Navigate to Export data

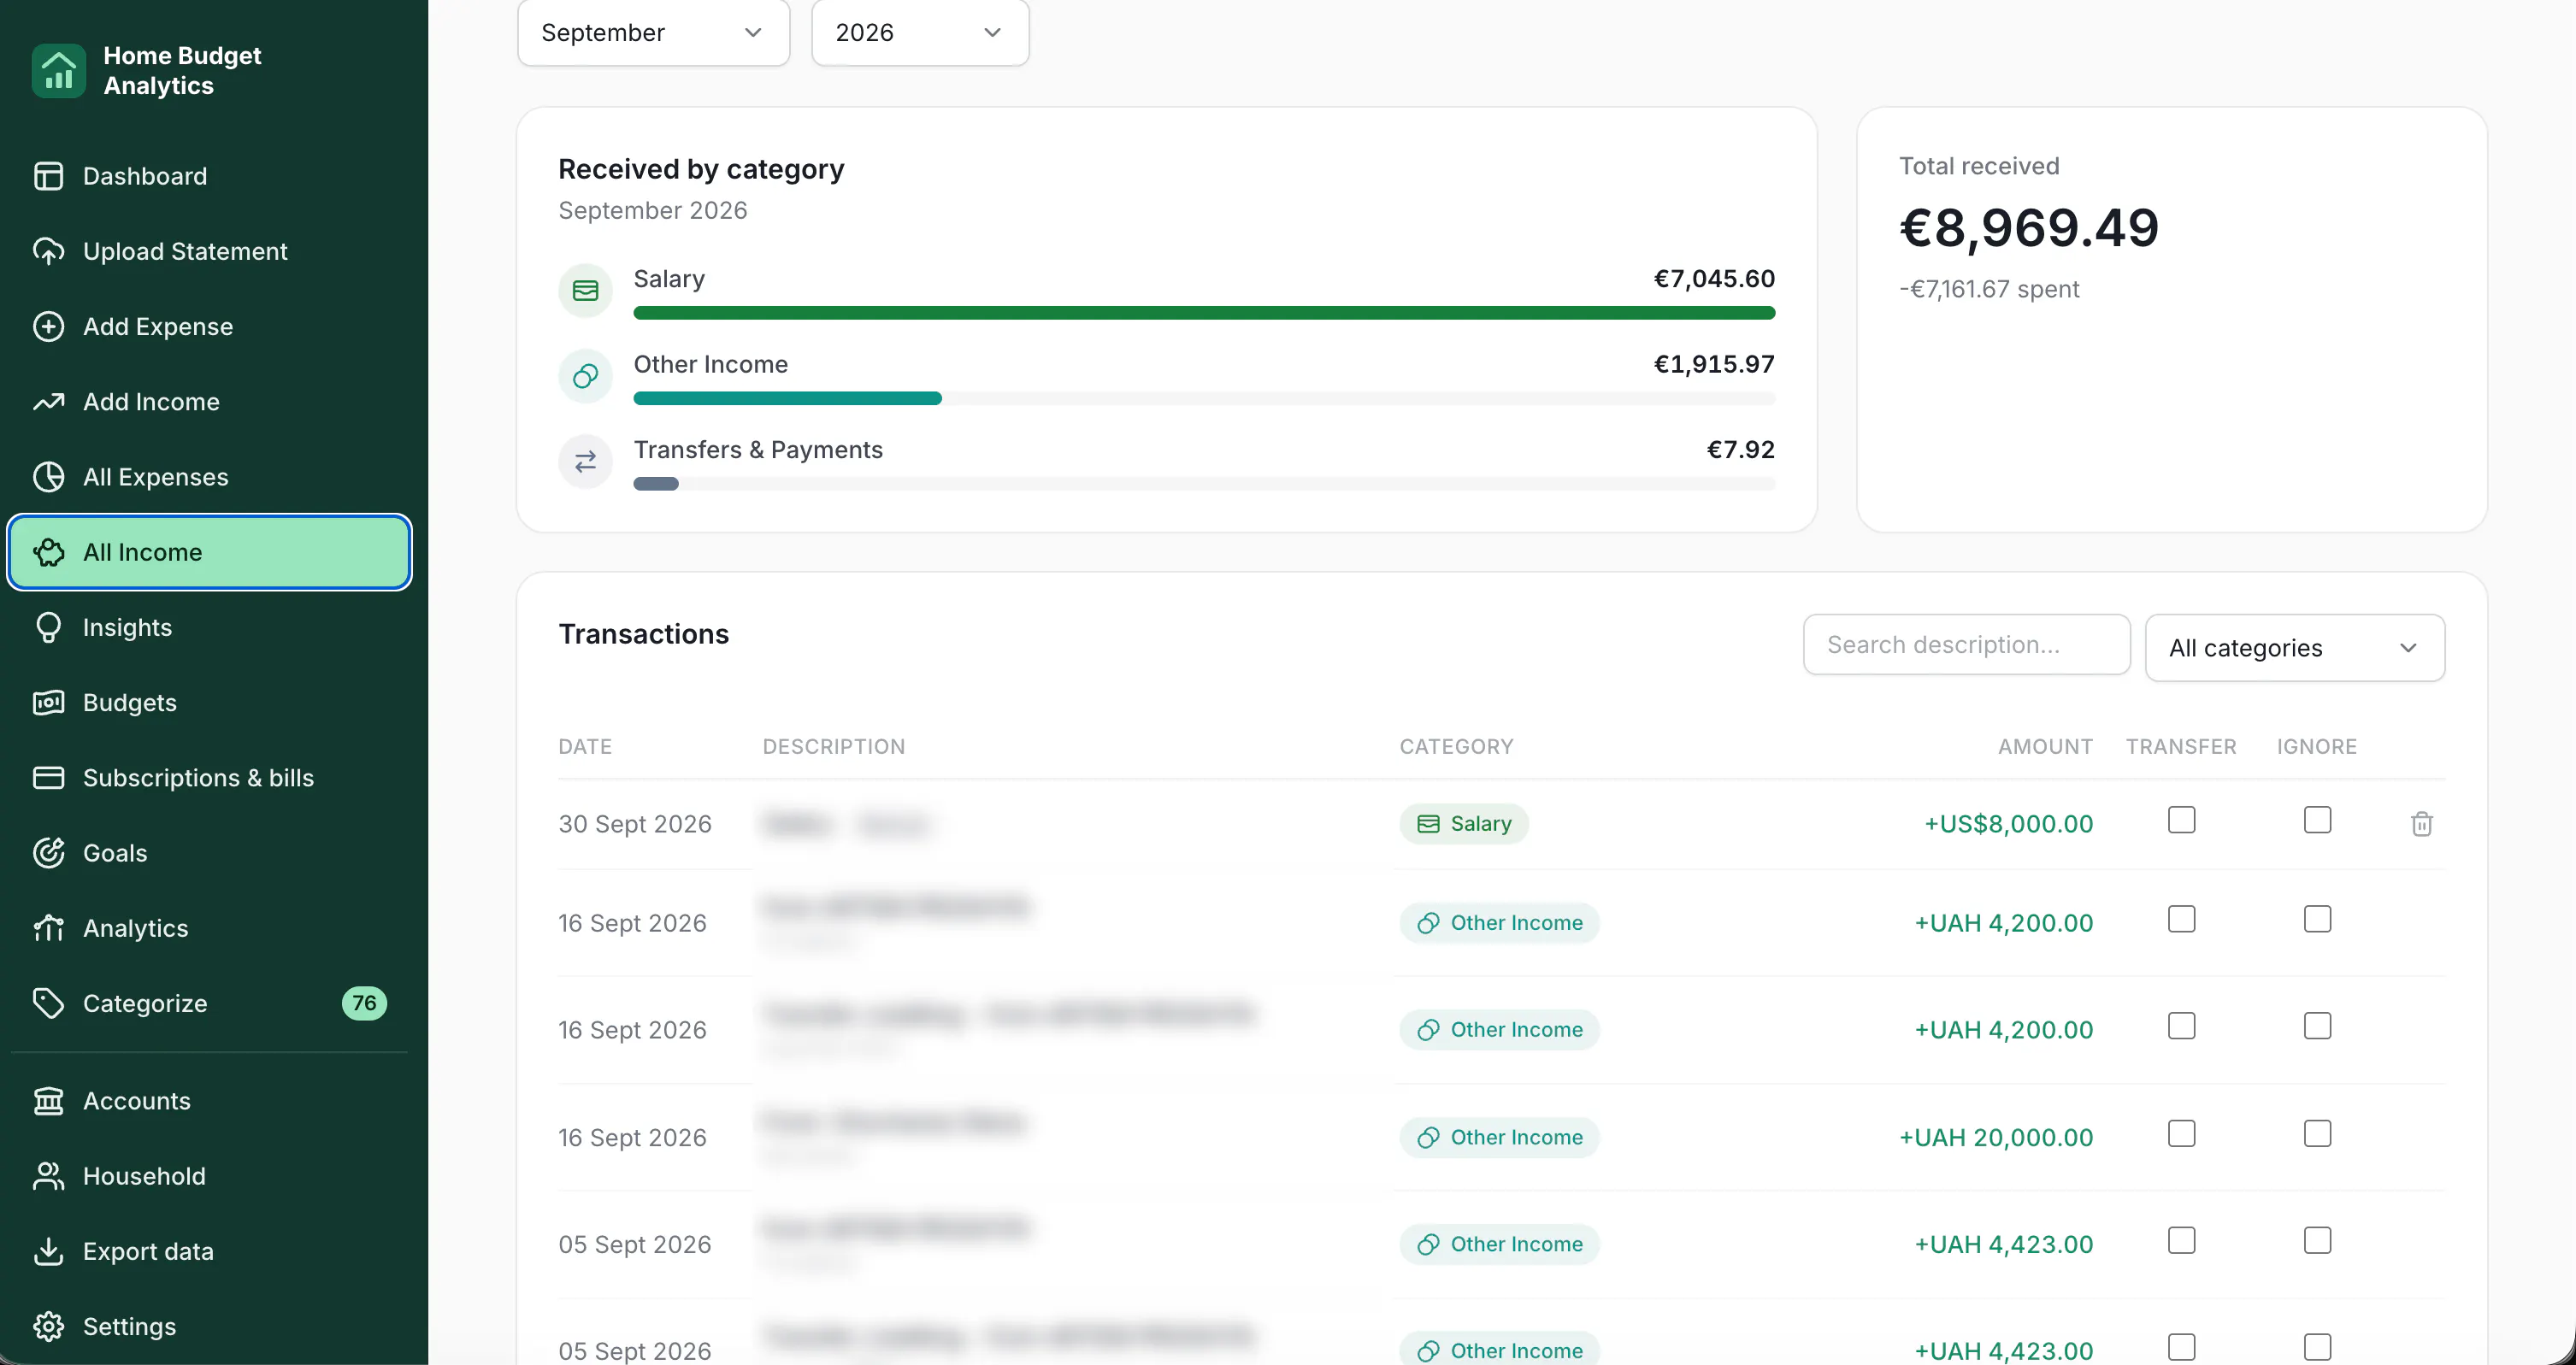click(x=209, y=1251)
